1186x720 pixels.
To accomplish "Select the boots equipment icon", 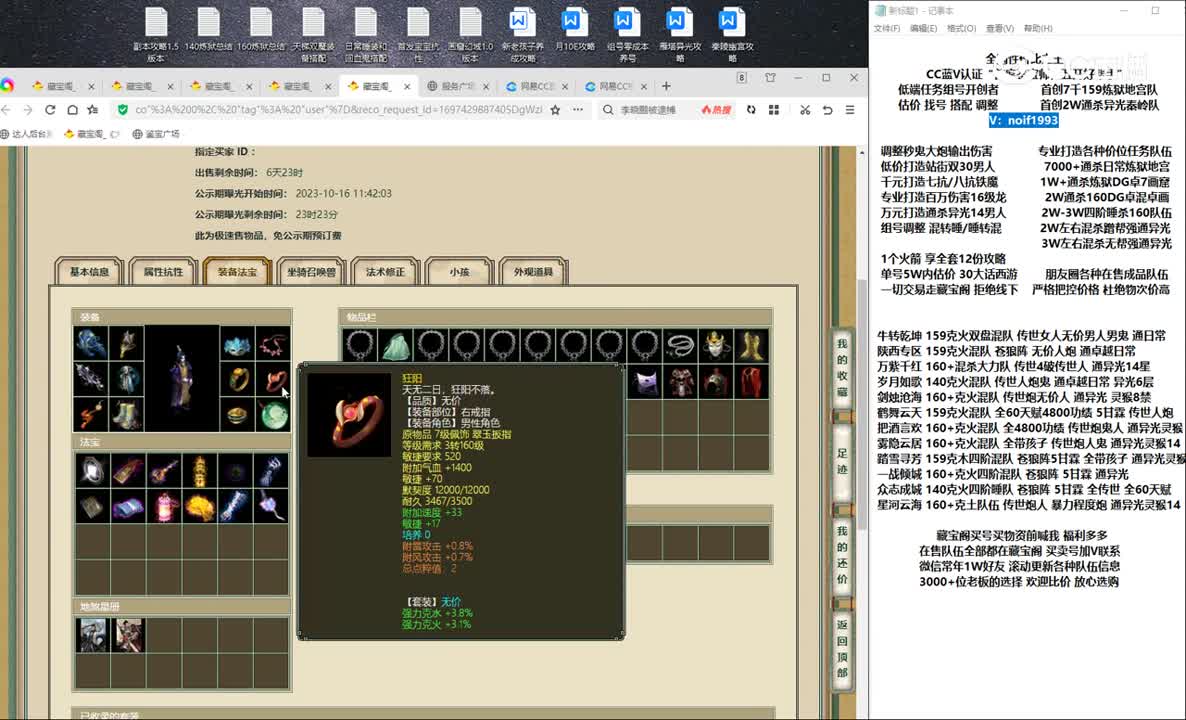I will pos(126,414).
